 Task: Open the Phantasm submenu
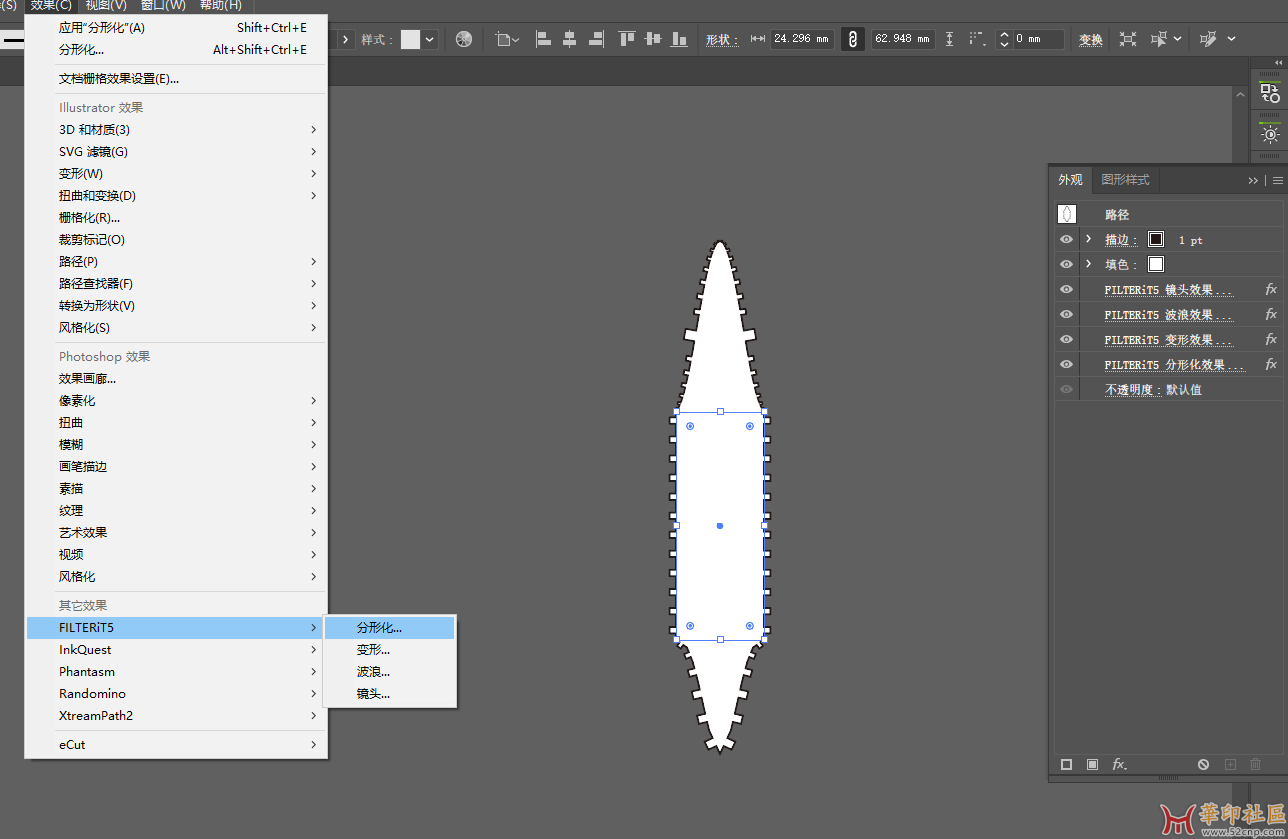176,672
